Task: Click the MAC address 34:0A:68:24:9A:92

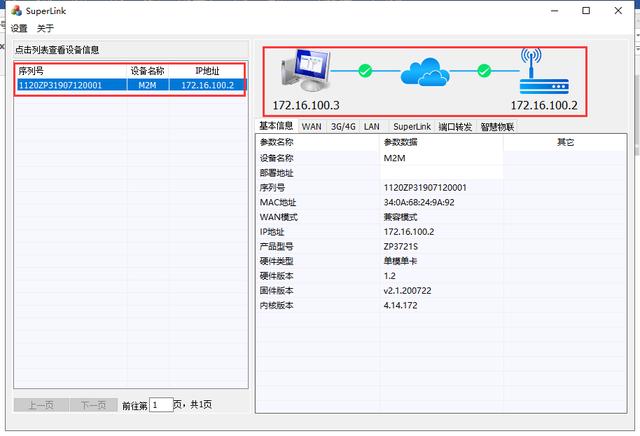Action: point(419,202)
